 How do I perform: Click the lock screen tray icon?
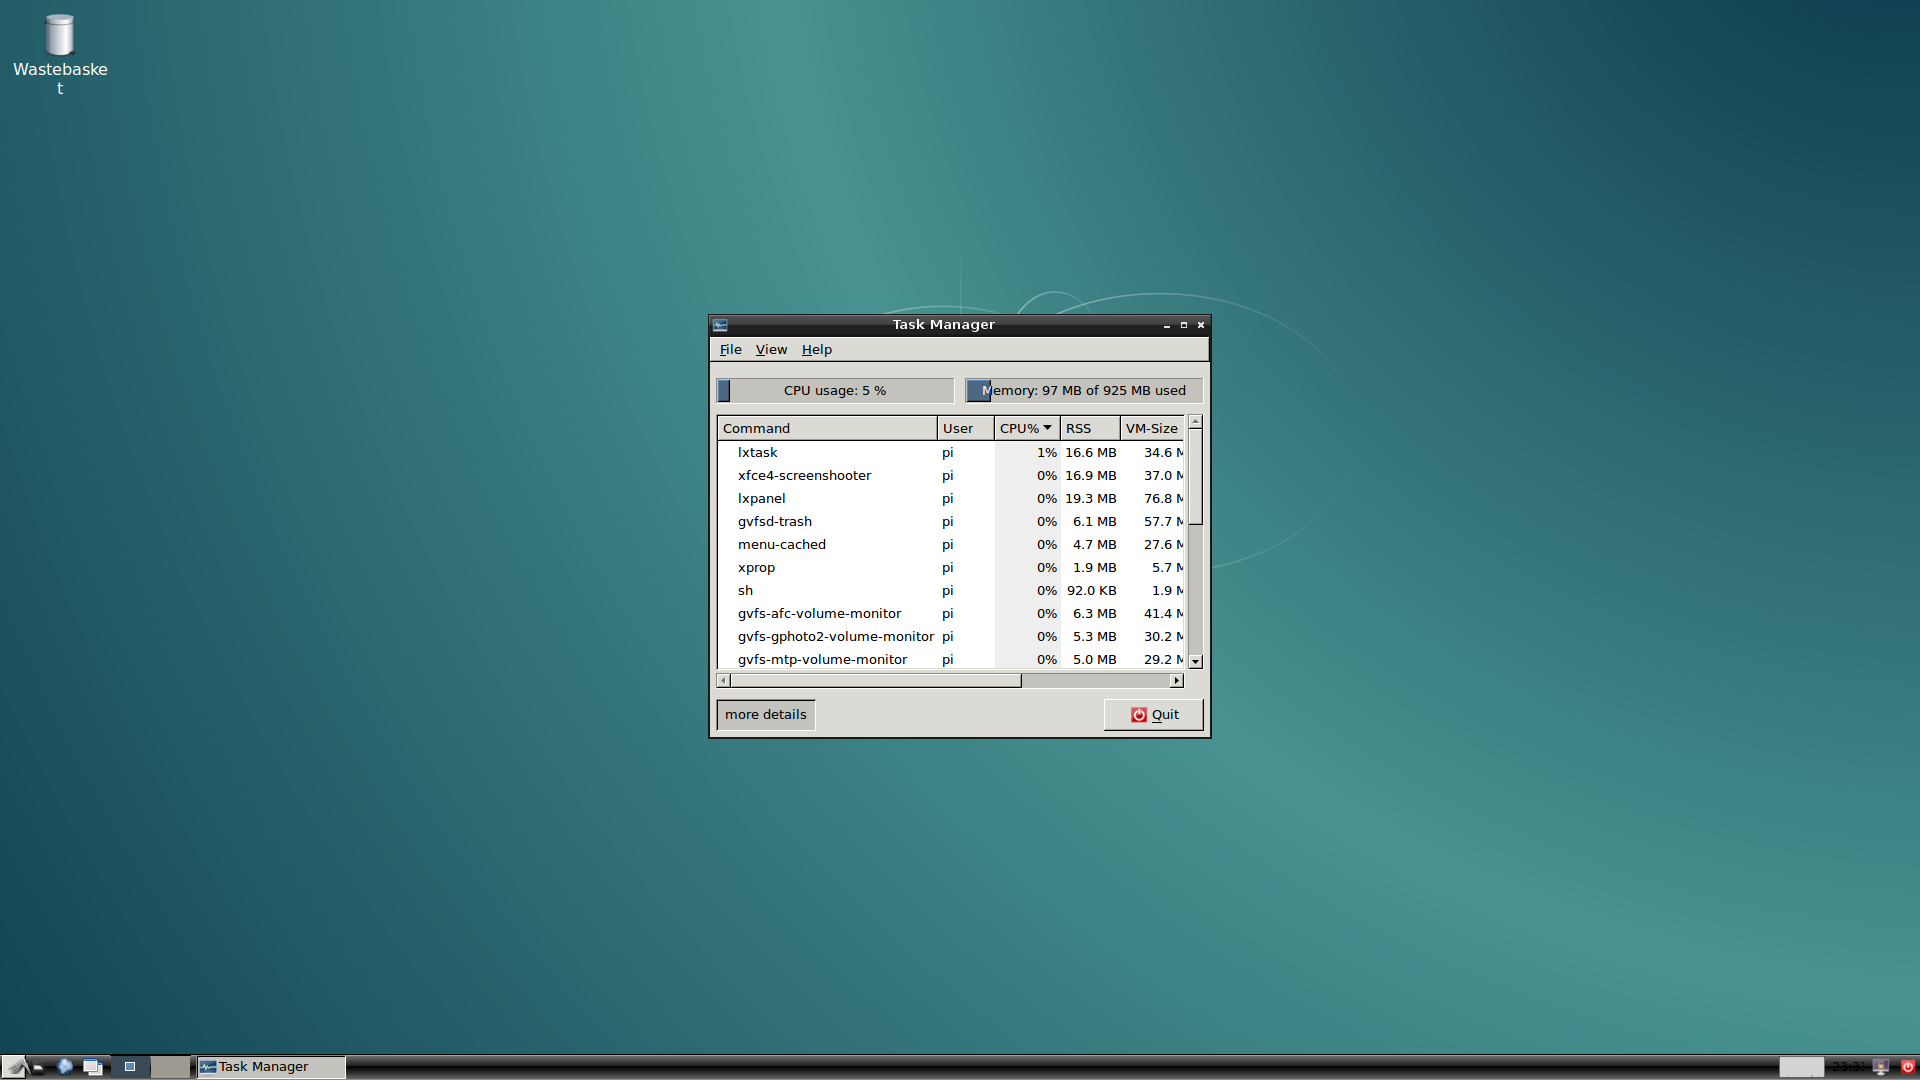click(x=1881, y=1067)
